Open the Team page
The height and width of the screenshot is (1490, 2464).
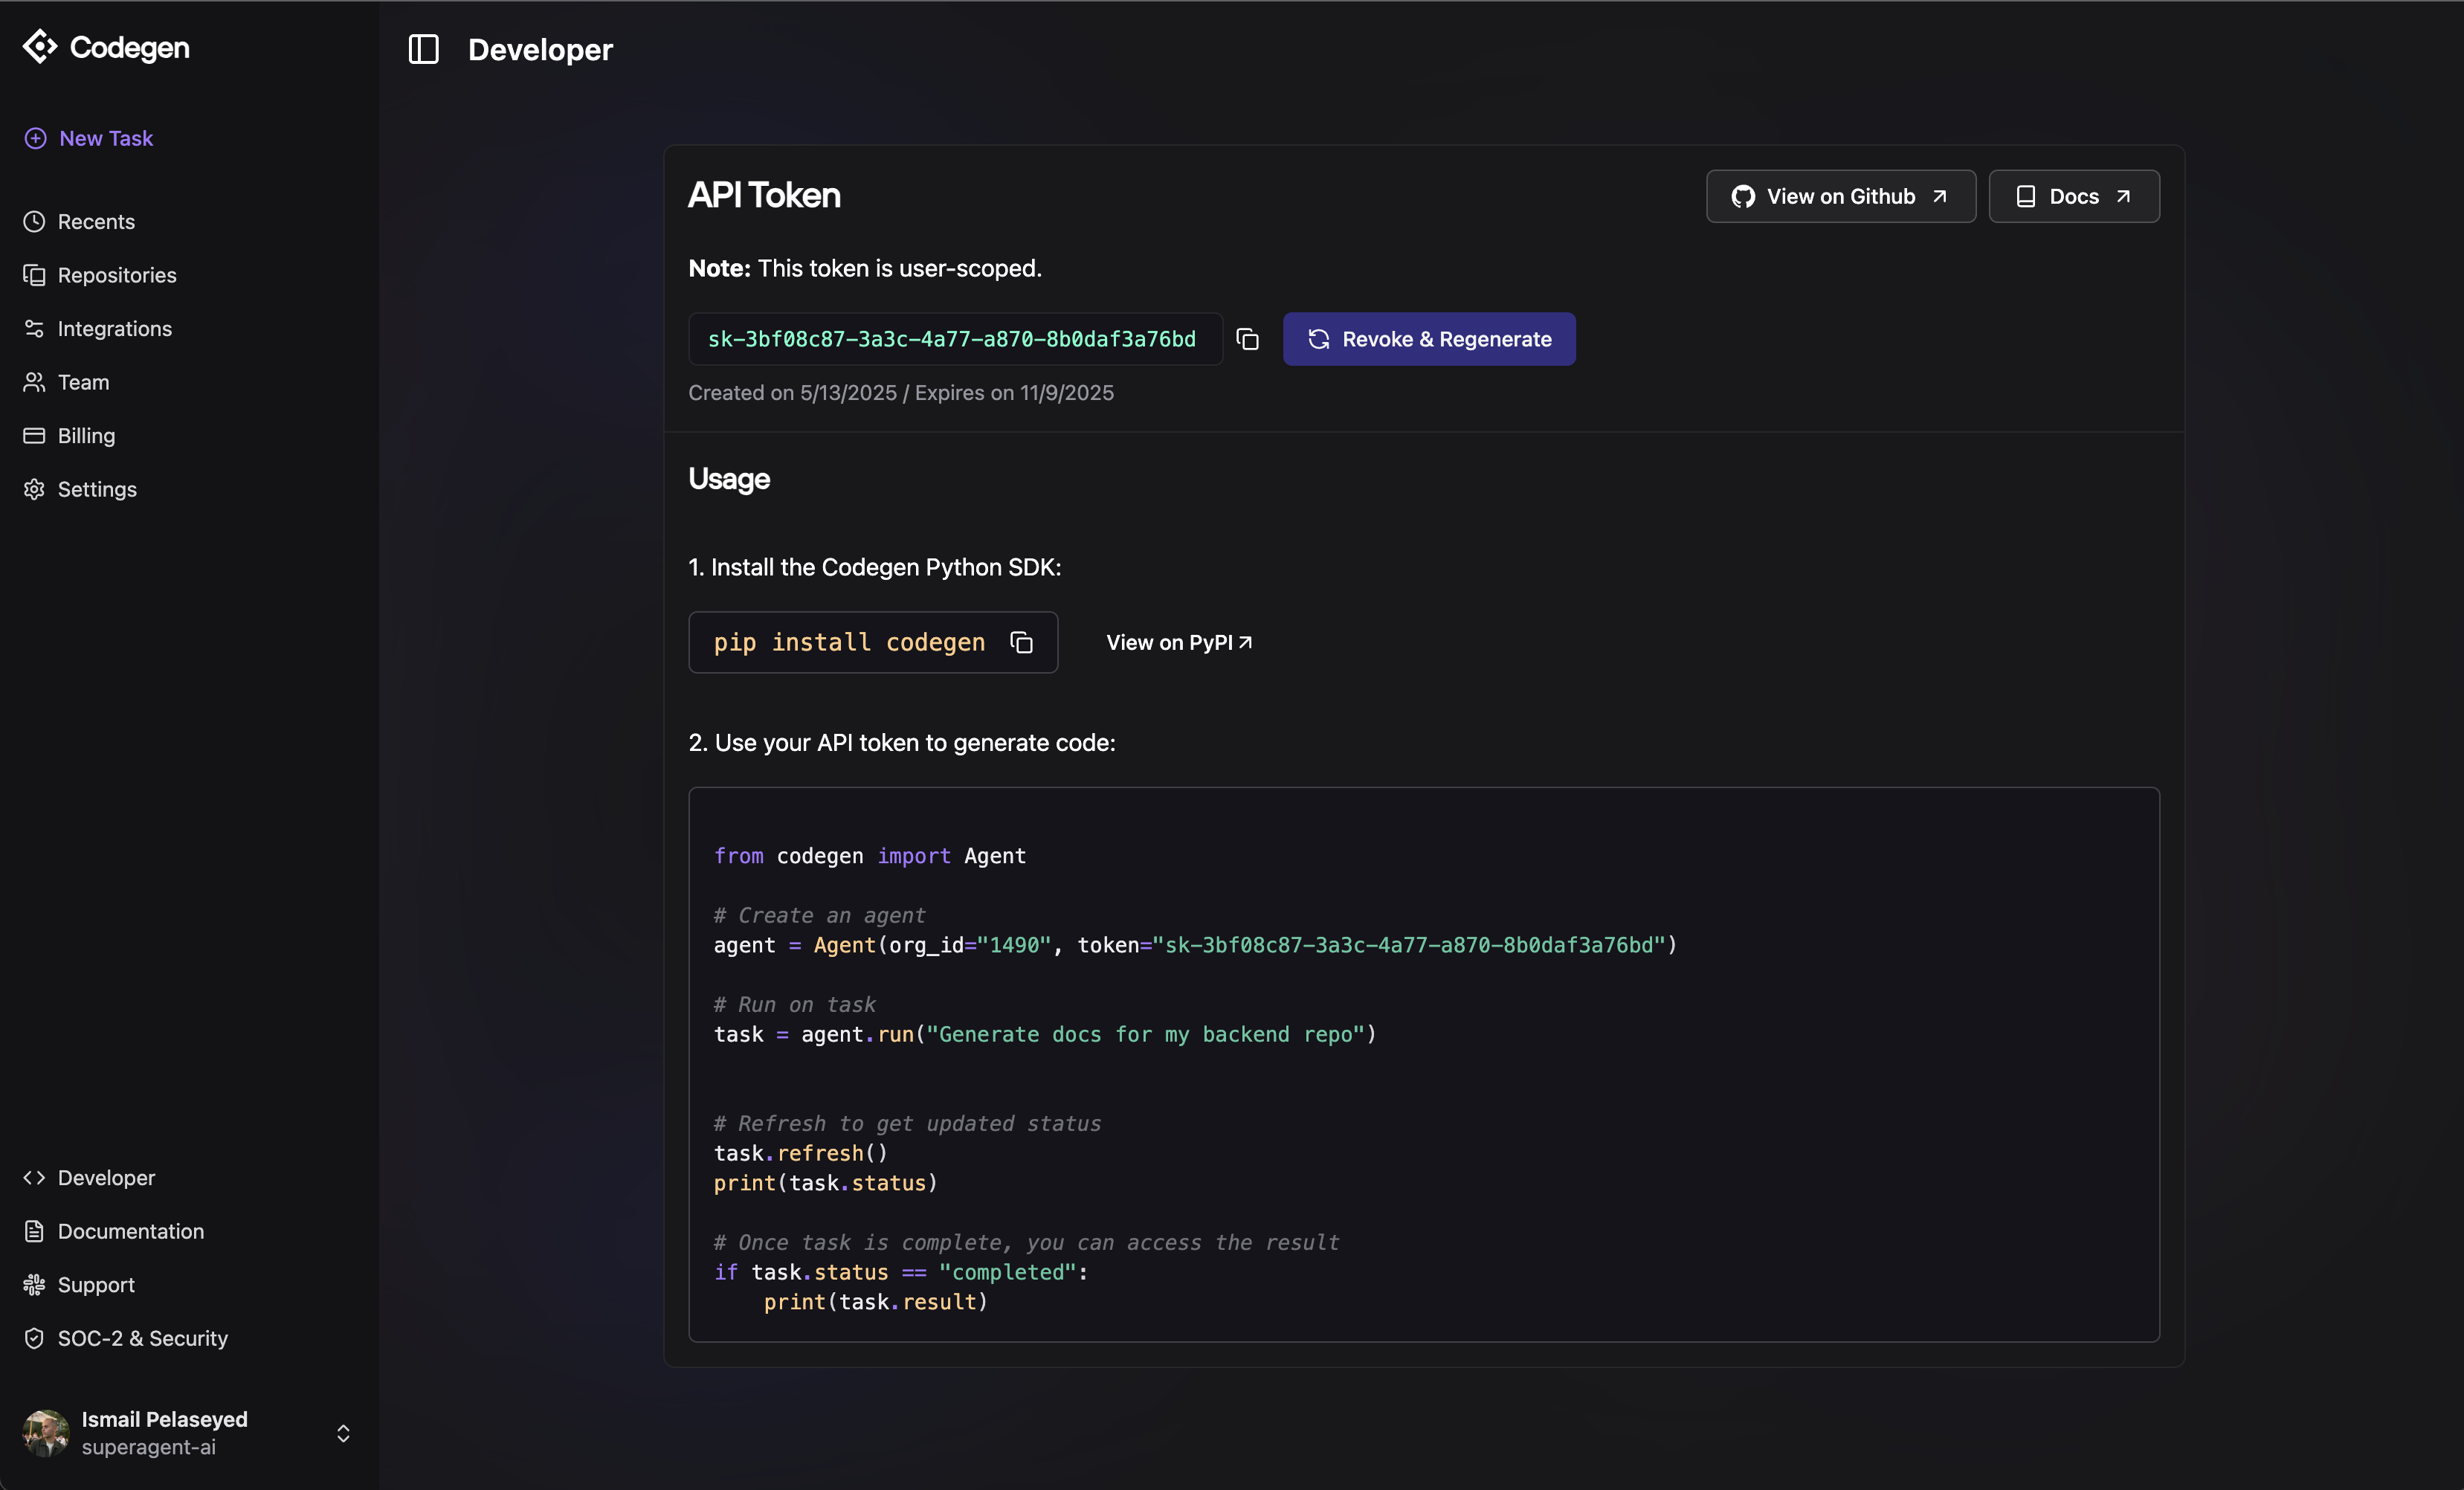83,382
